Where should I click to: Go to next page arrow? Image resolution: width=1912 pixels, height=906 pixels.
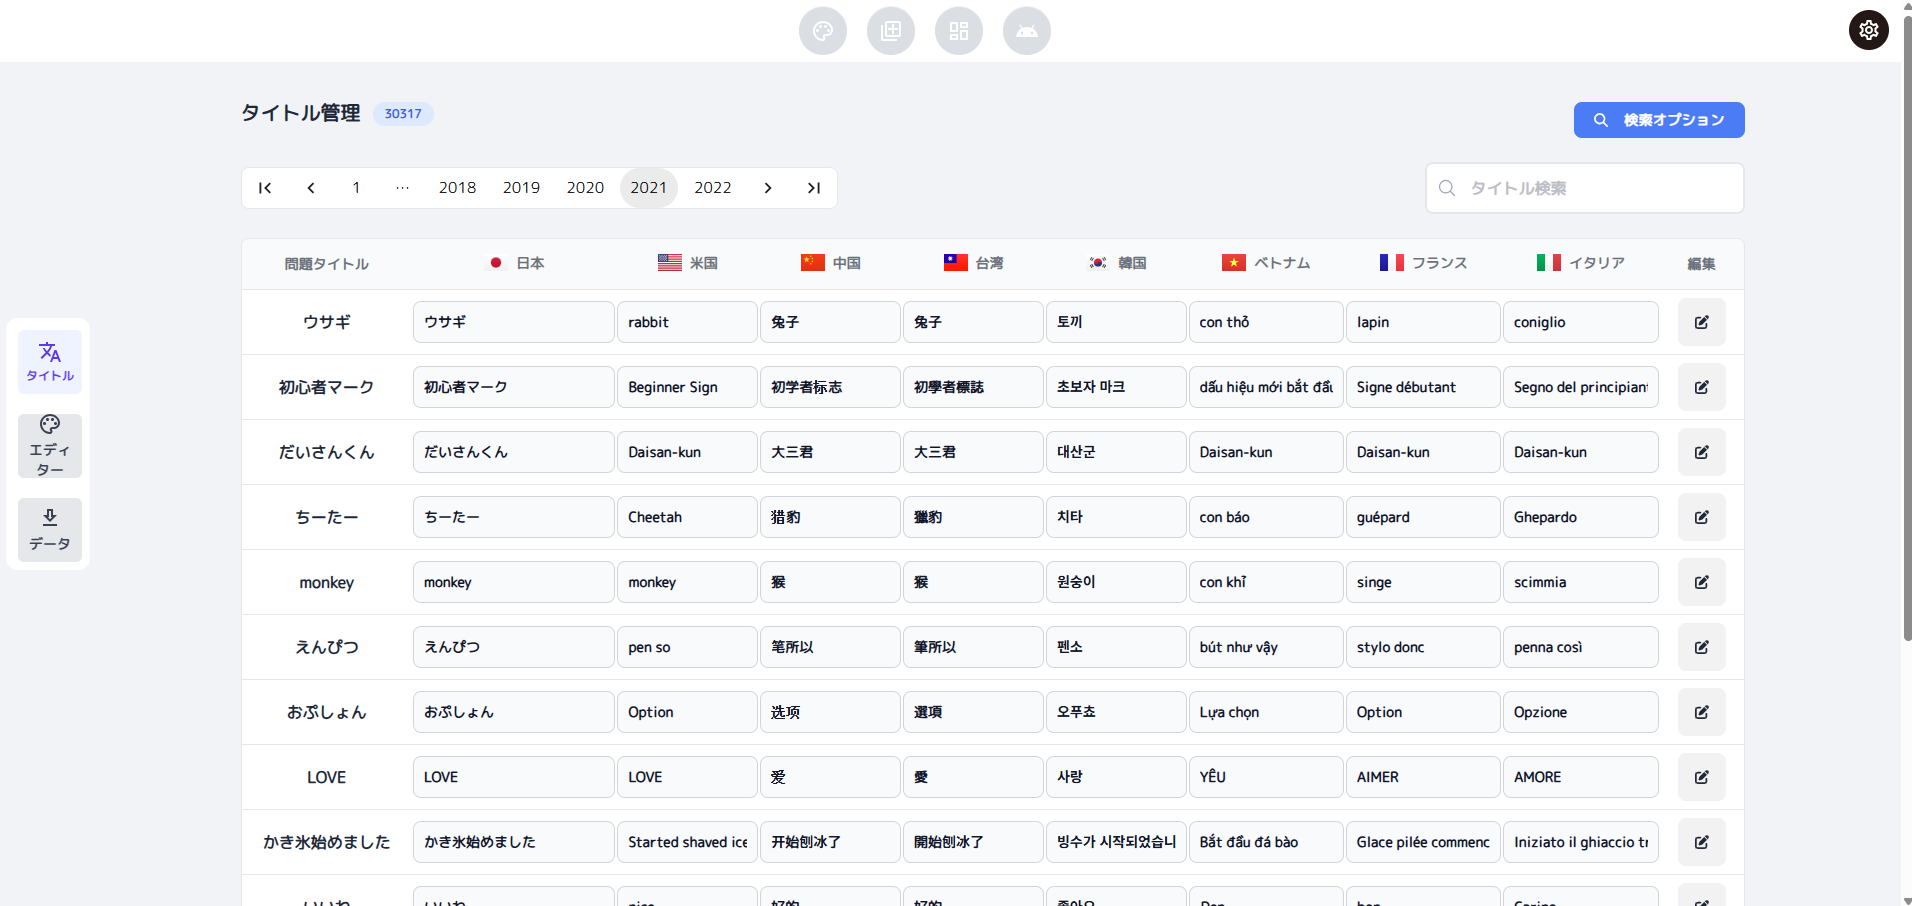(x=768, y=188)
